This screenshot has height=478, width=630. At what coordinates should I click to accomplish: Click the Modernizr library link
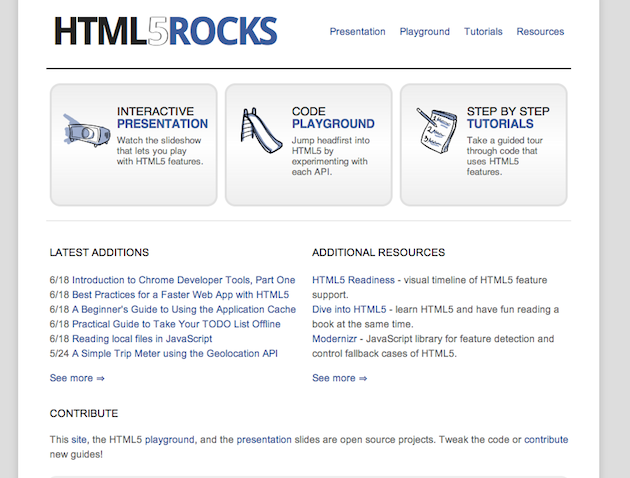pos(336,339)
